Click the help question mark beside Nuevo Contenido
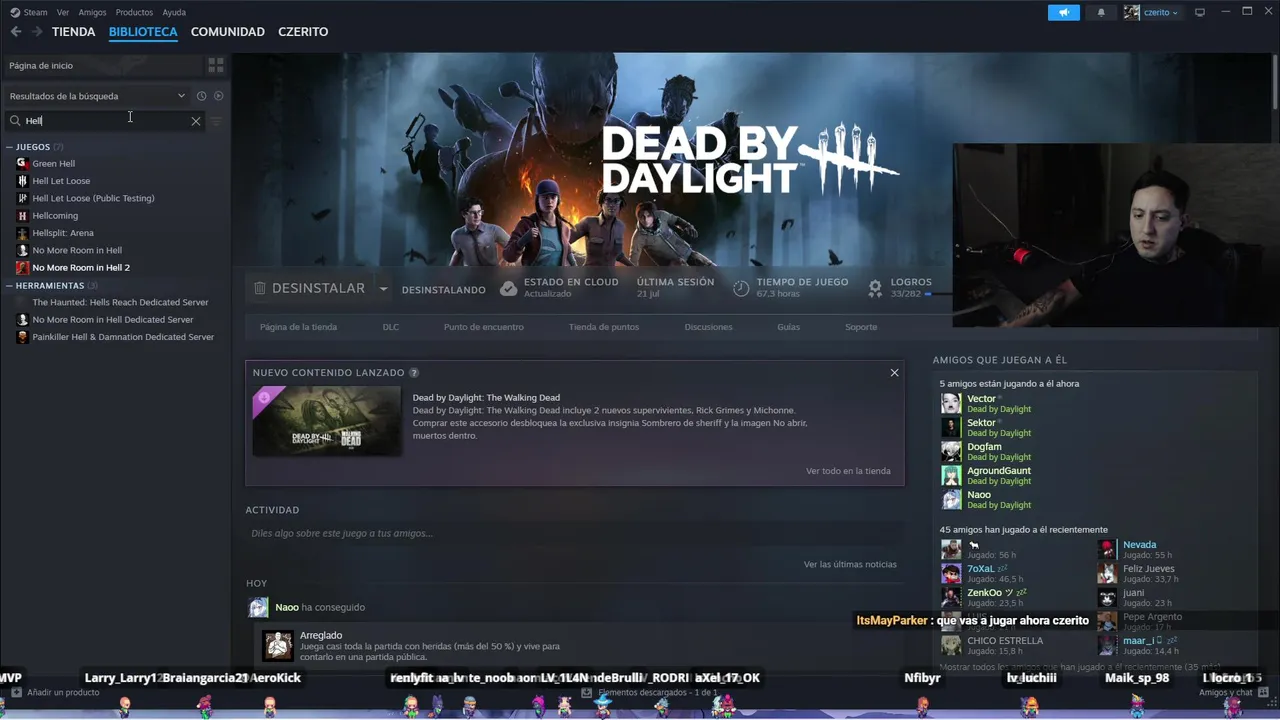 pyautogui.click(x=414, y=373)
